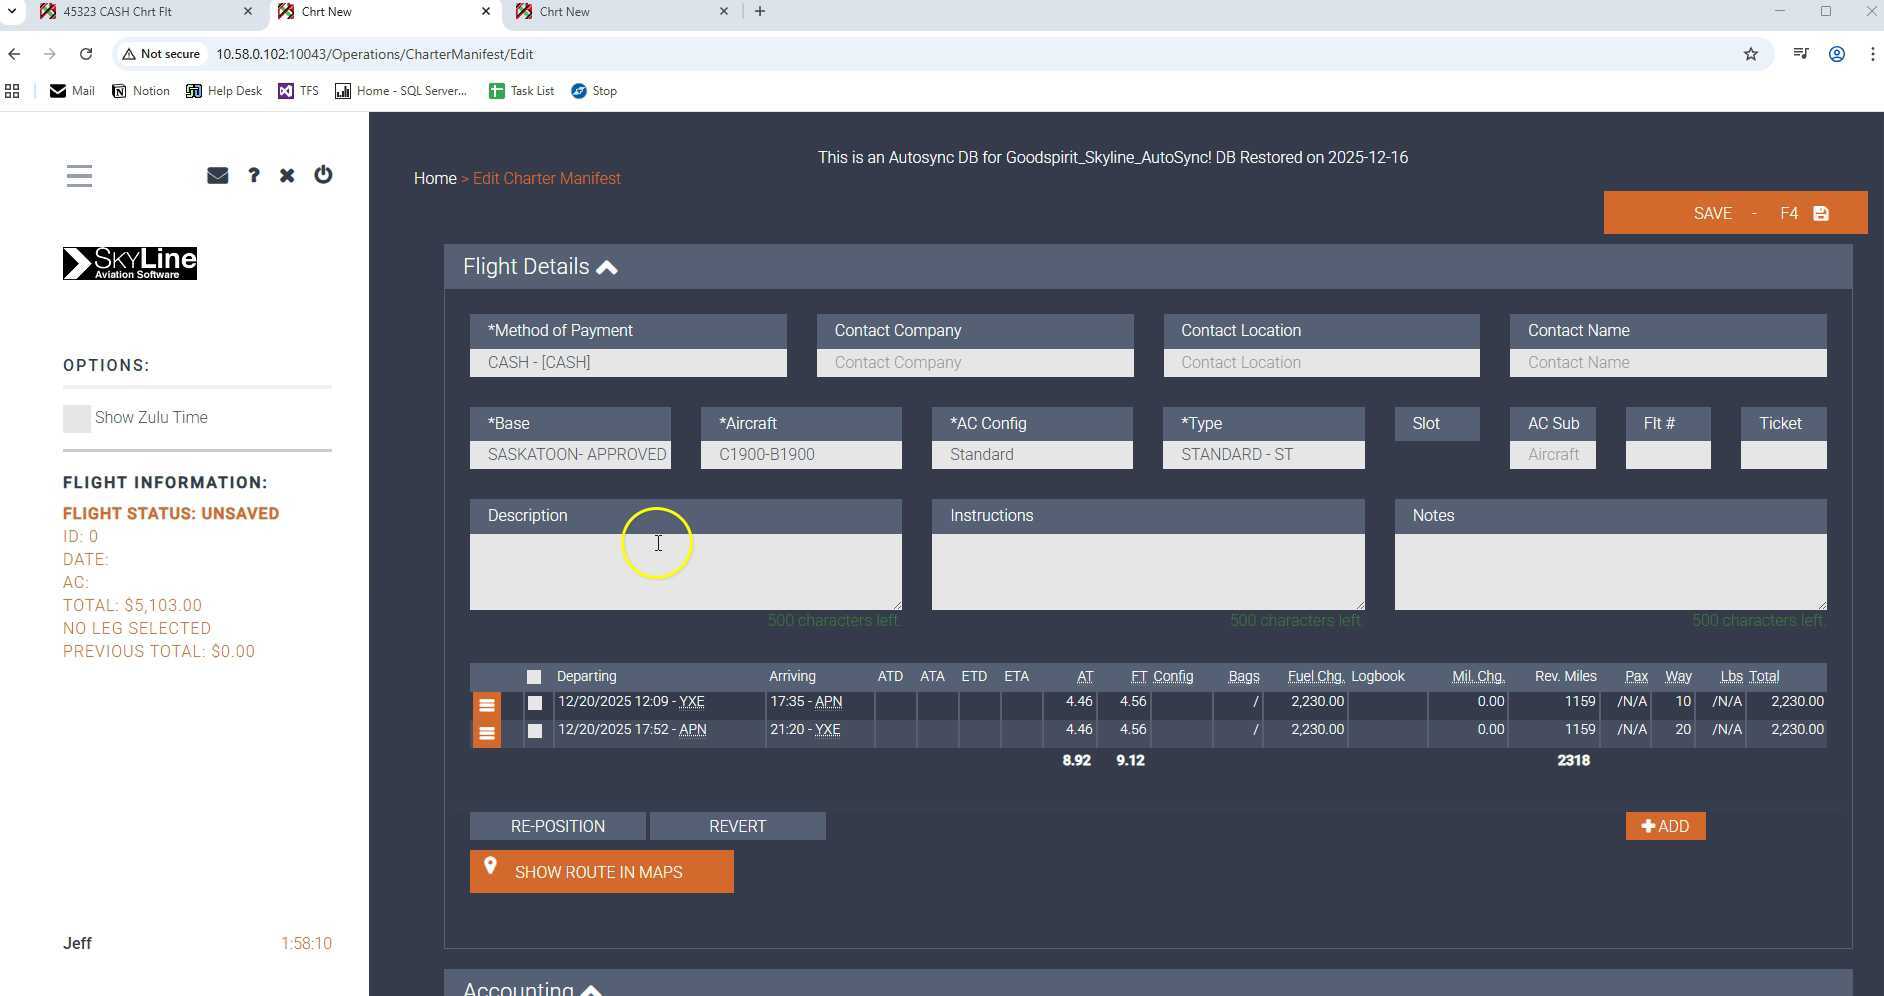The width and height of the screenshot is (1884, 996).
Task: Open help via question mark icon
Action: coord(254,176)
